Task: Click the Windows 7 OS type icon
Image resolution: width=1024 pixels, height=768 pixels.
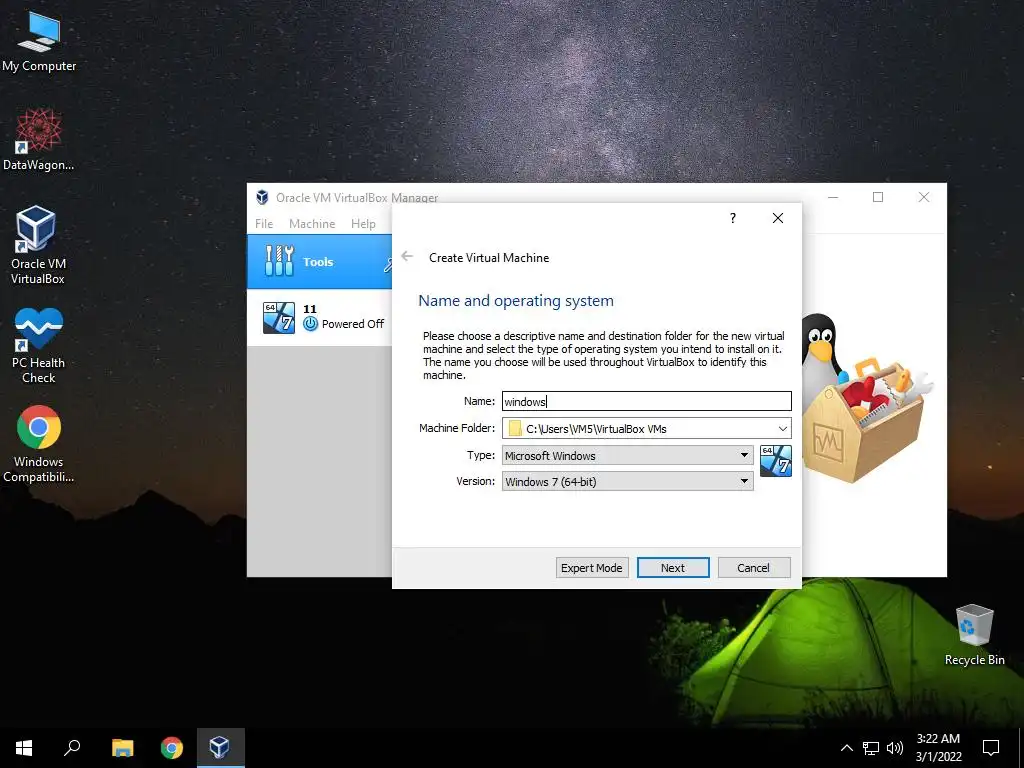Action: click(776, 461)
